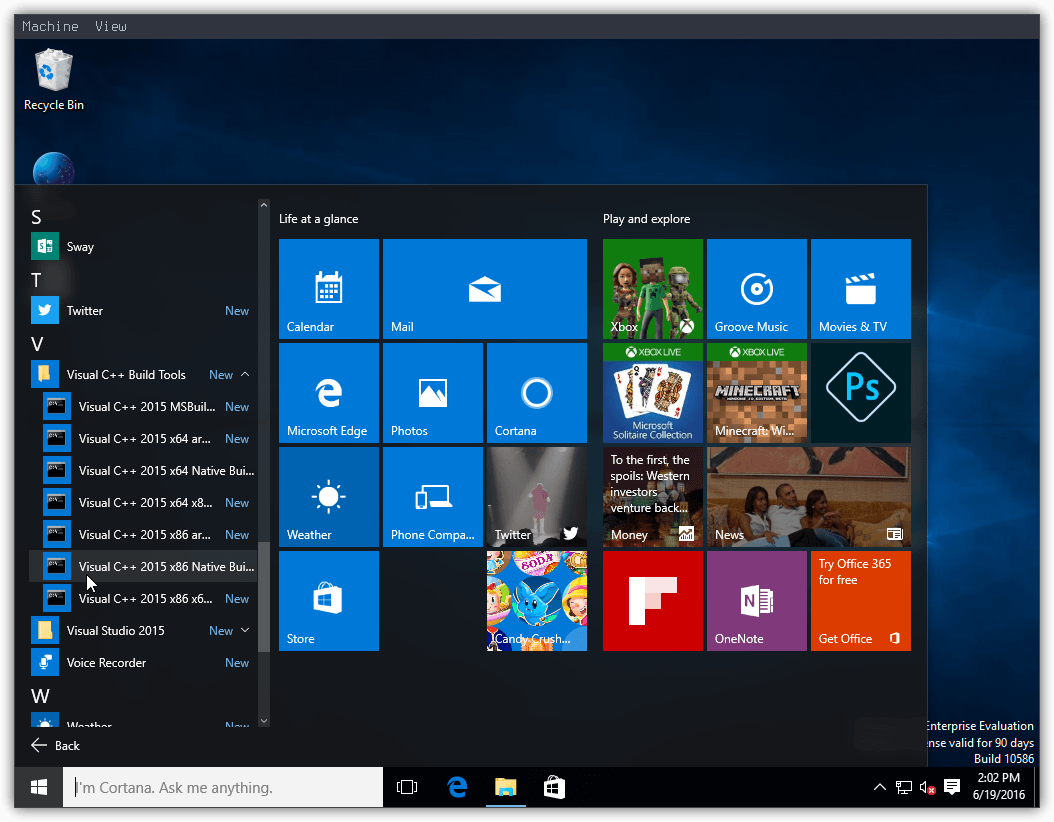Image resolution: width=1054 pixels, height=822 pixels.
Task: Click the app list scrollbar thumb
Action: (264, 597)
